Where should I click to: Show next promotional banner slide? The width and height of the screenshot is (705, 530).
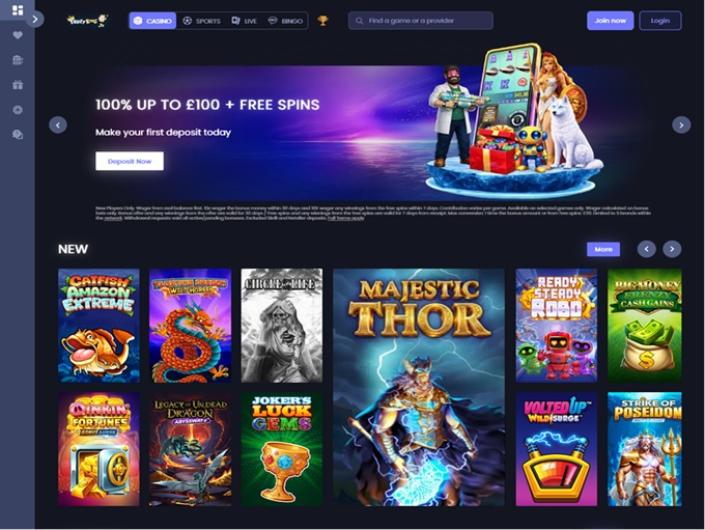(x=681, y=125)
